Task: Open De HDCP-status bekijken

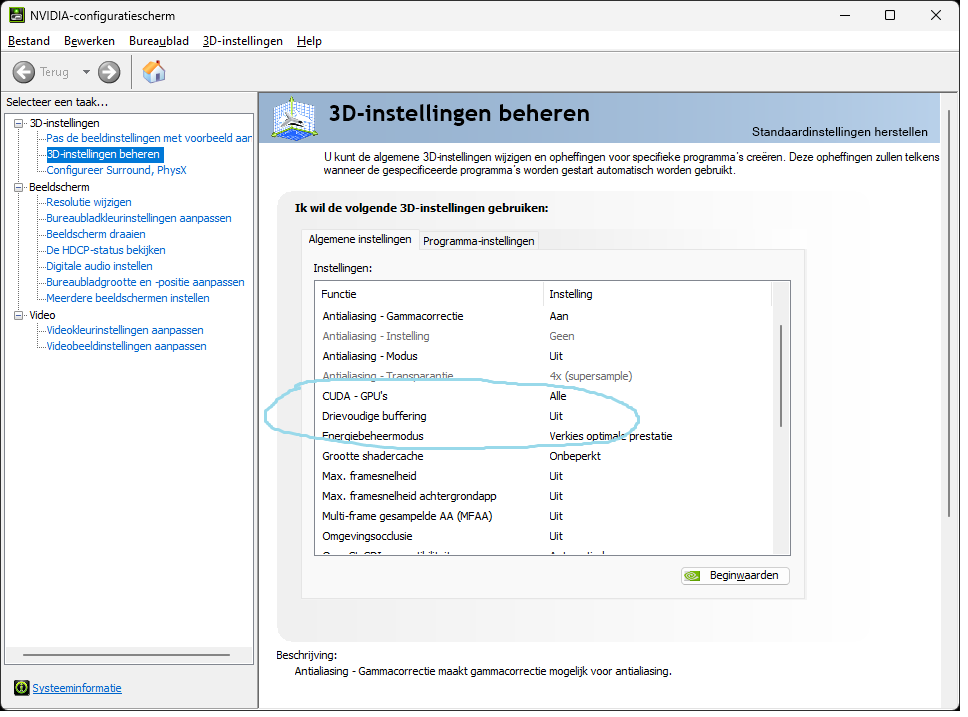Action: (106, 251)
